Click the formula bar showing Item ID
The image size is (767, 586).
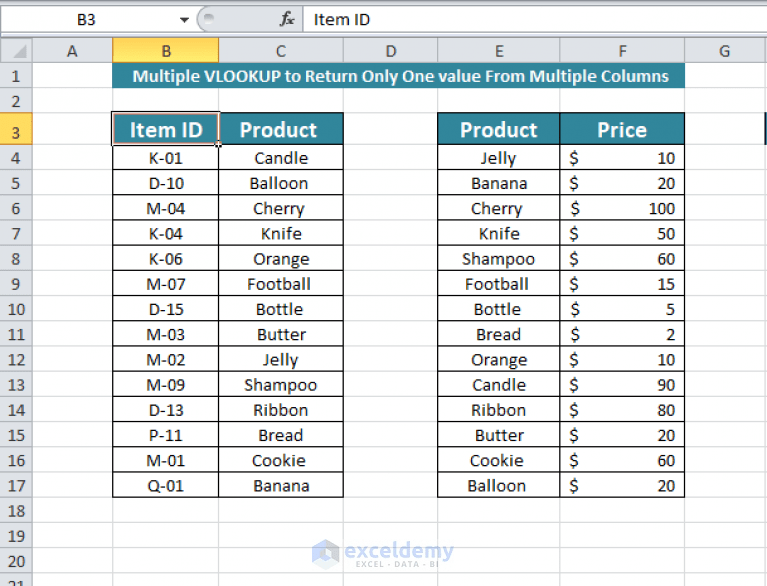(535, 20)
